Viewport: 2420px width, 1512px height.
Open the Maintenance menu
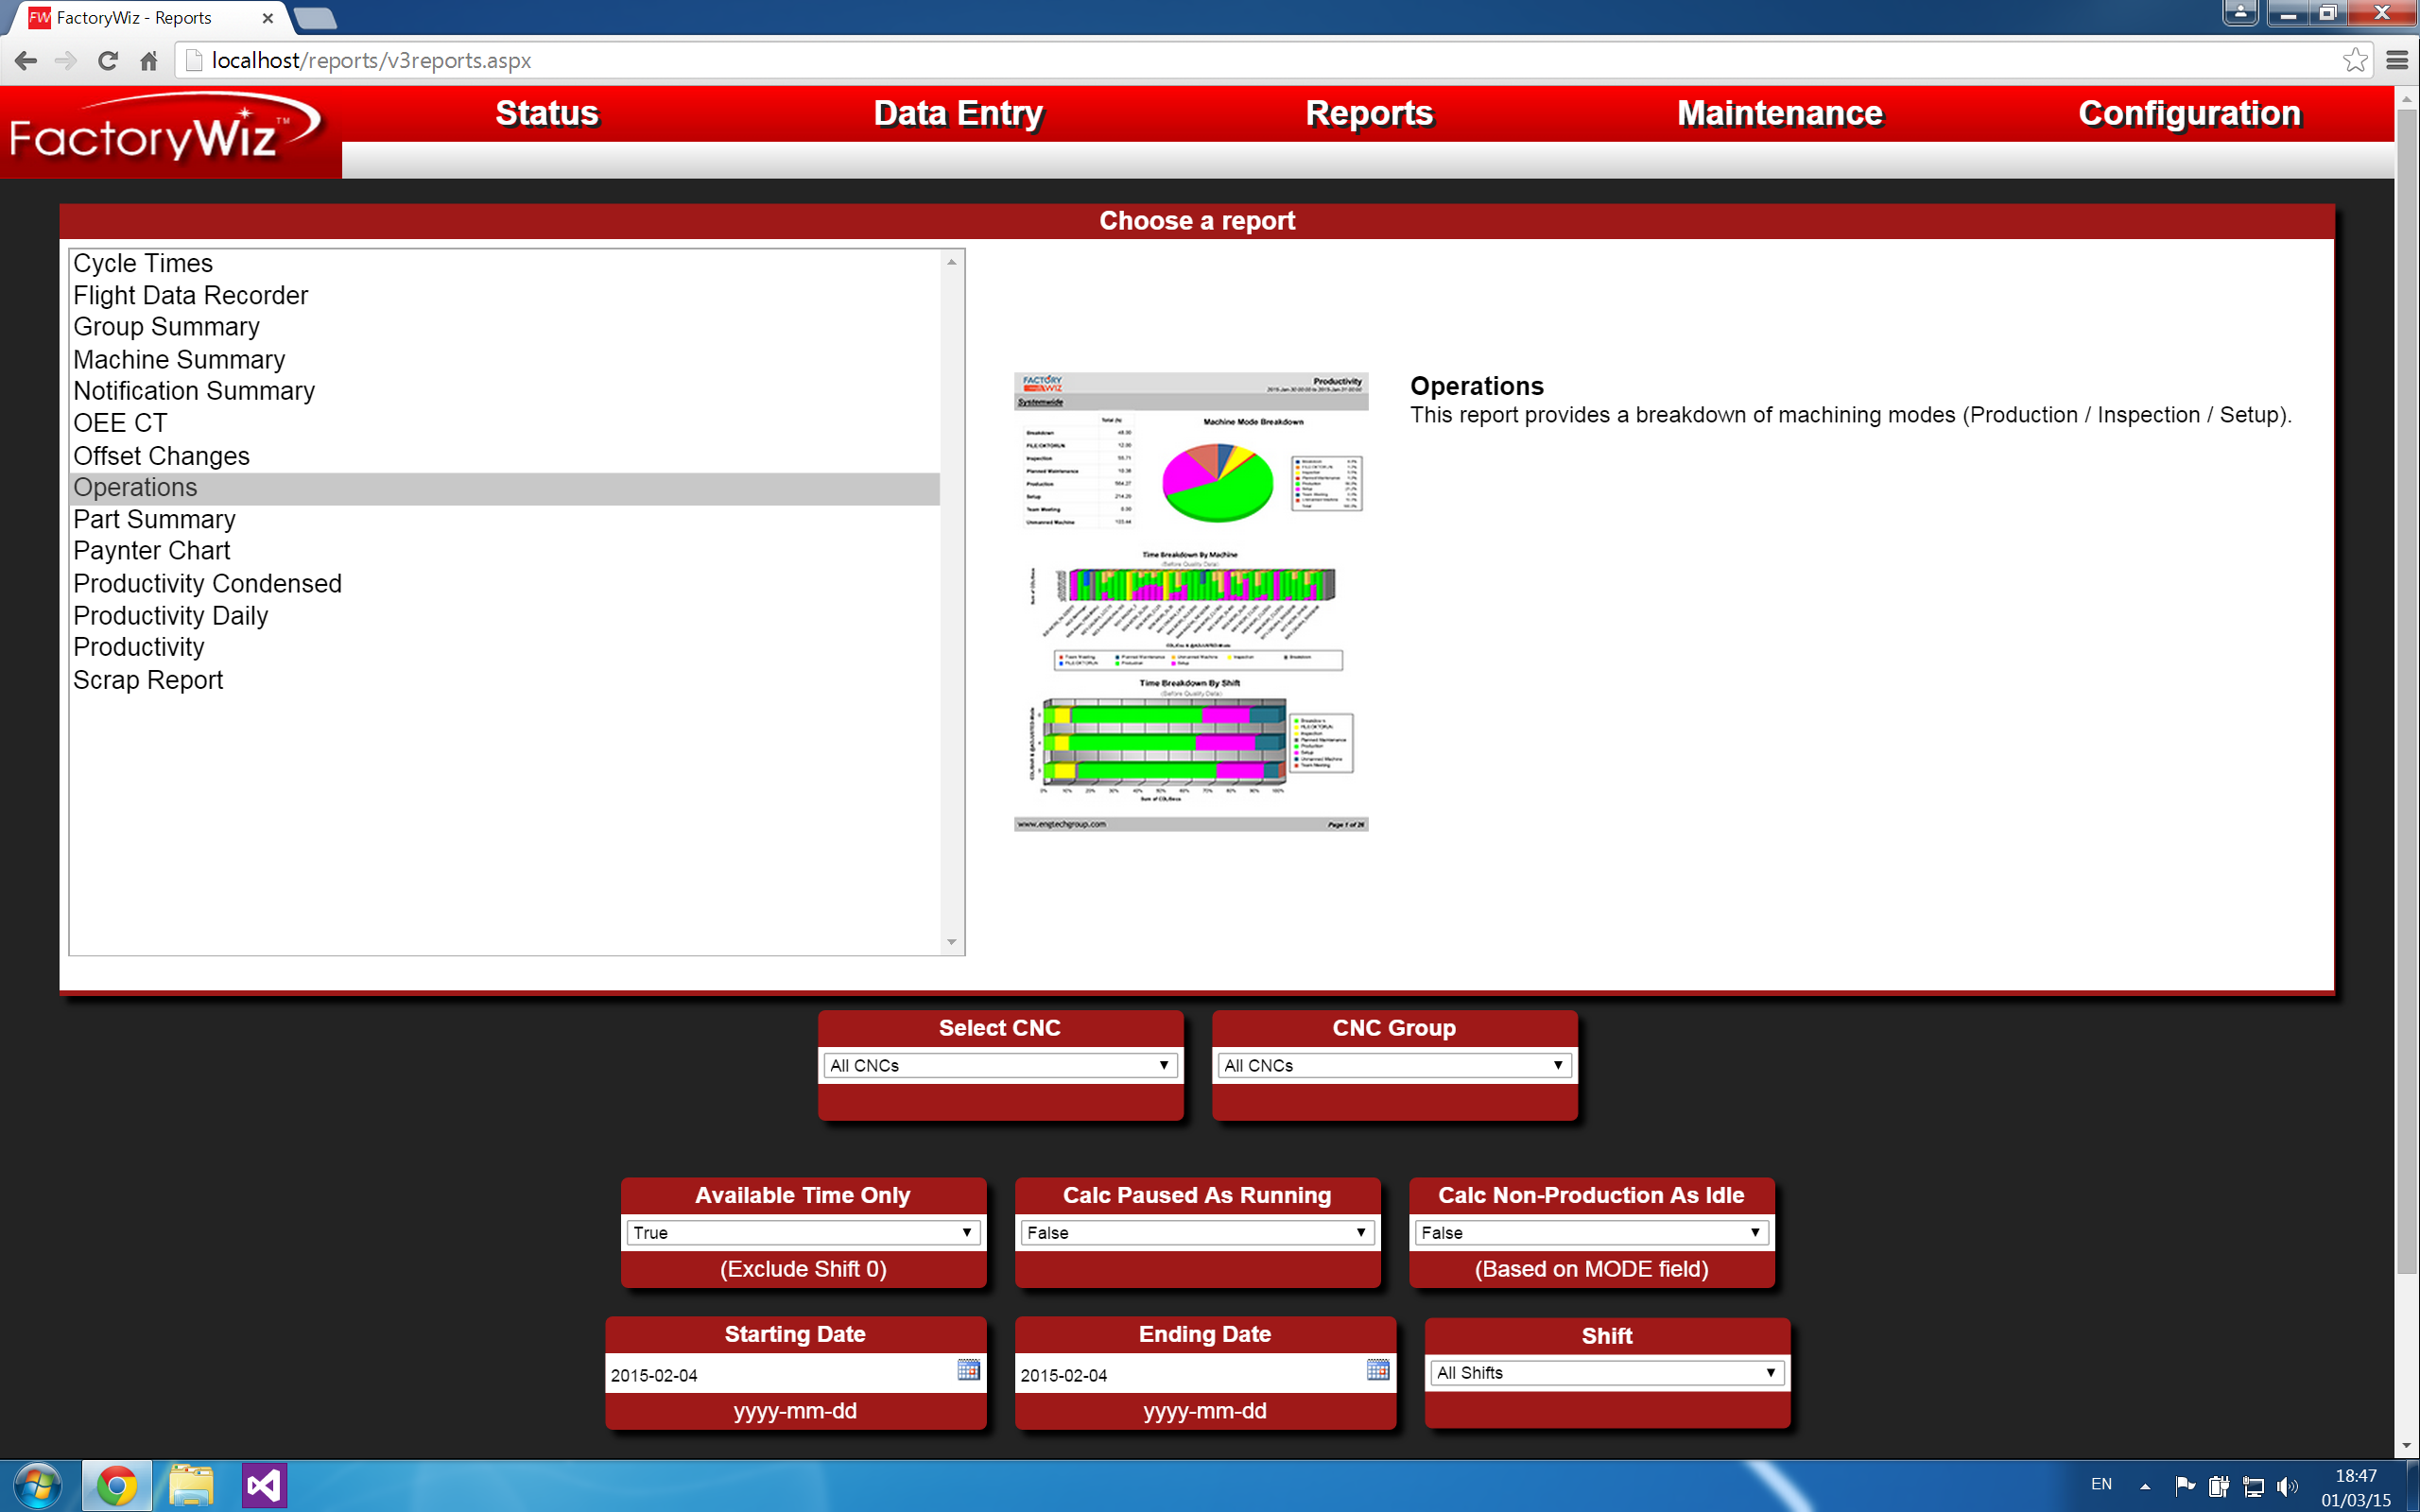1780,113
